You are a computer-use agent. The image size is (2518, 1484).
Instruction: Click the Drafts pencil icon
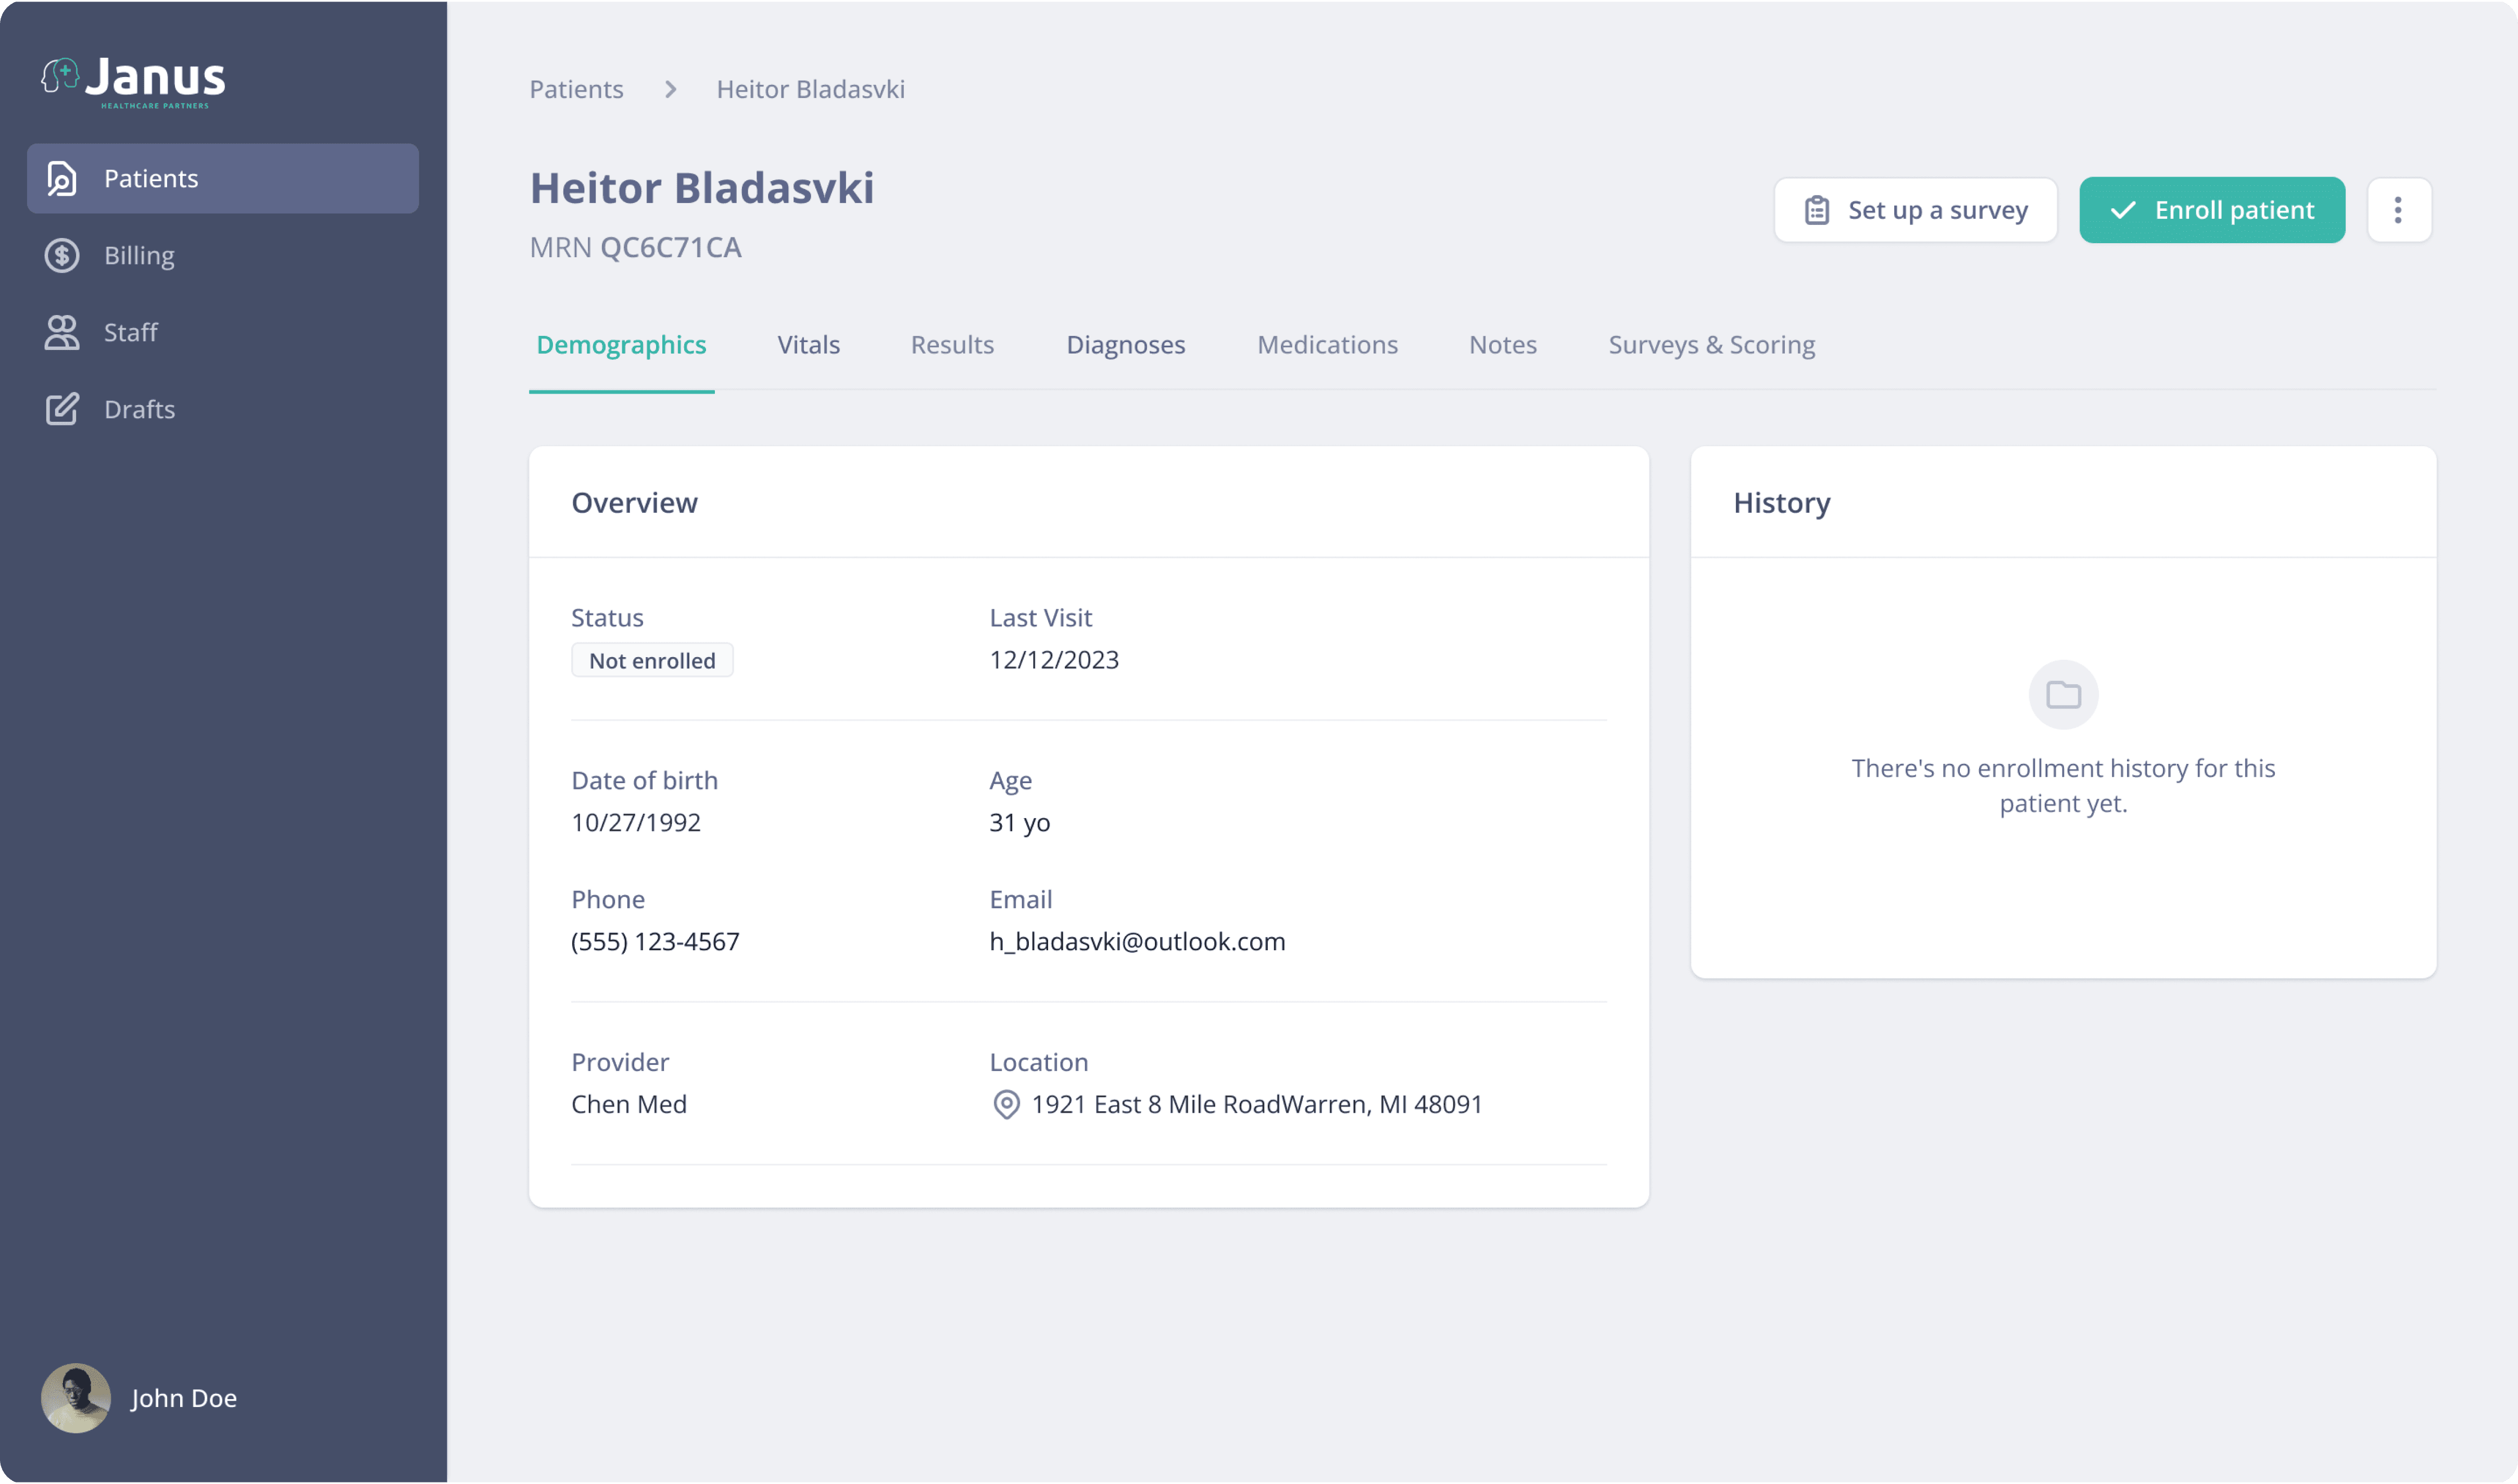(62, 409)
